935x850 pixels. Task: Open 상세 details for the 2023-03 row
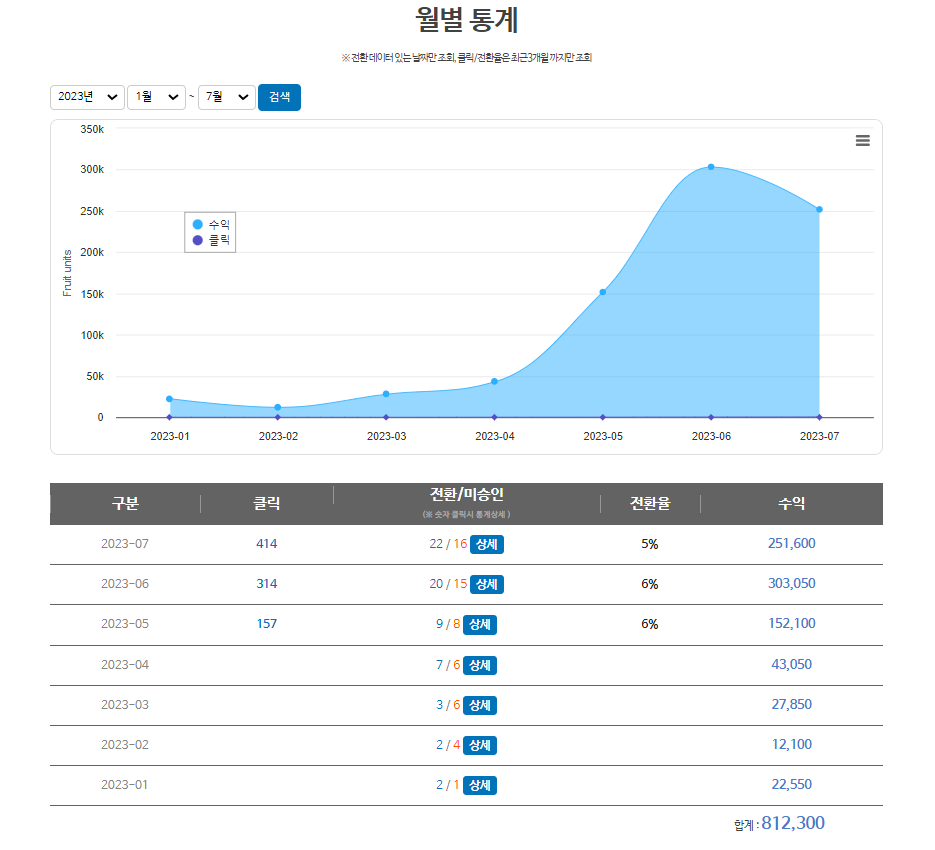478,705
